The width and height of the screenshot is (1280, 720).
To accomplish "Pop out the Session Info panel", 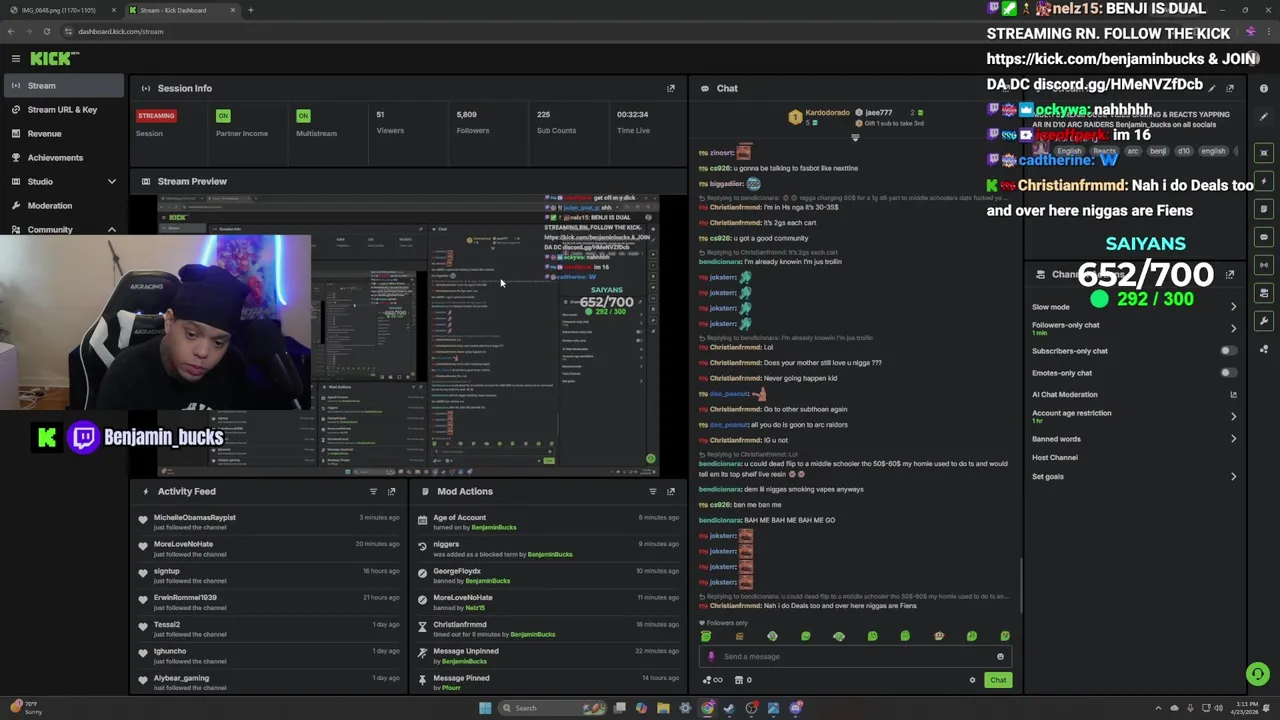I will coord(671,88).
